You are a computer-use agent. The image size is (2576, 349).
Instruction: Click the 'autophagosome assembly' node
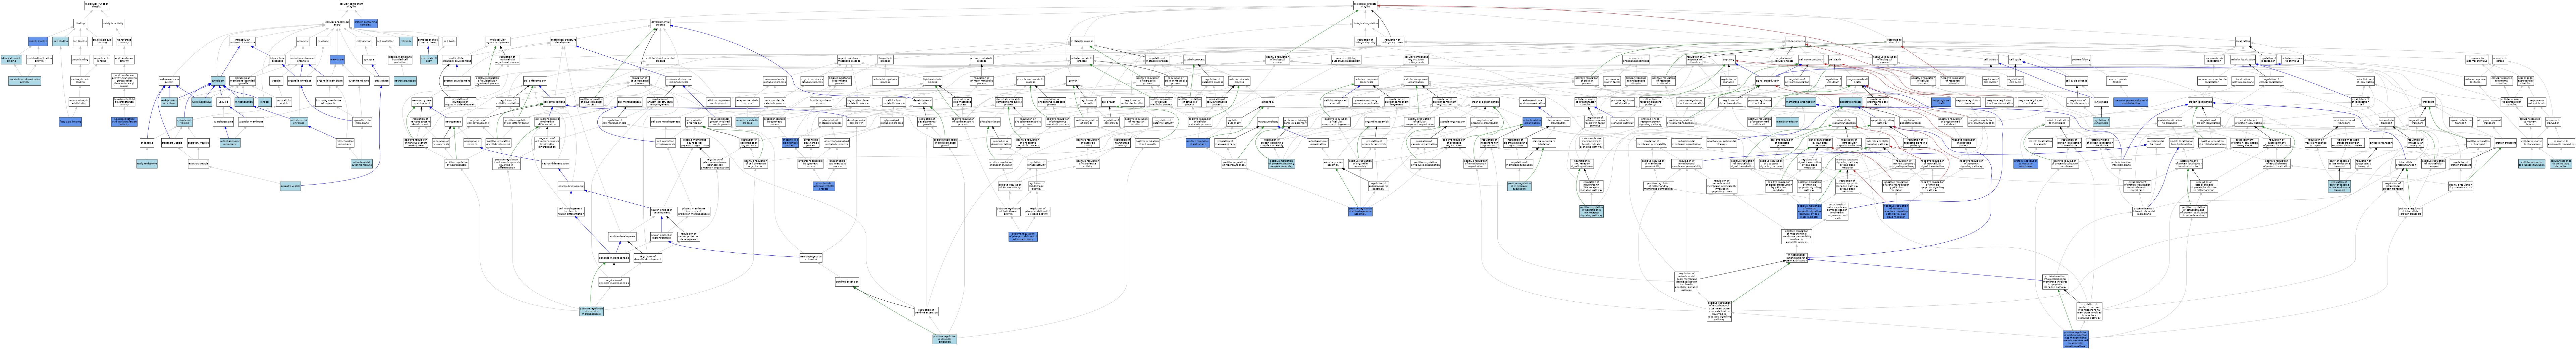tap(1333, 164)
